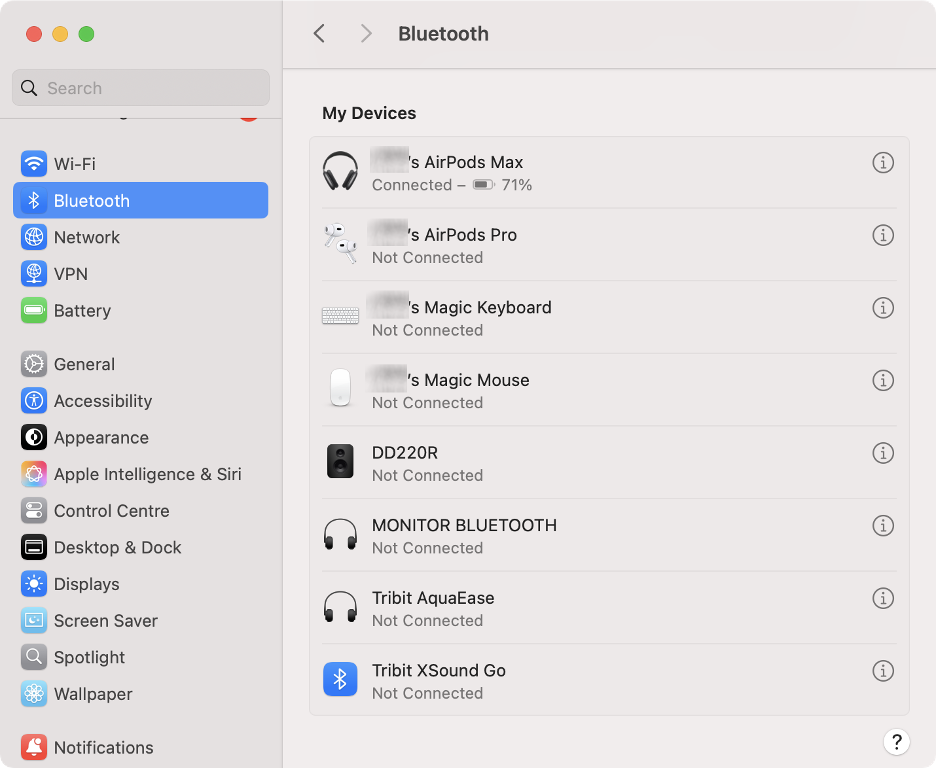Open Wallpaper settings in sidebar
The image size is (936, 768).
click(140, 694)
